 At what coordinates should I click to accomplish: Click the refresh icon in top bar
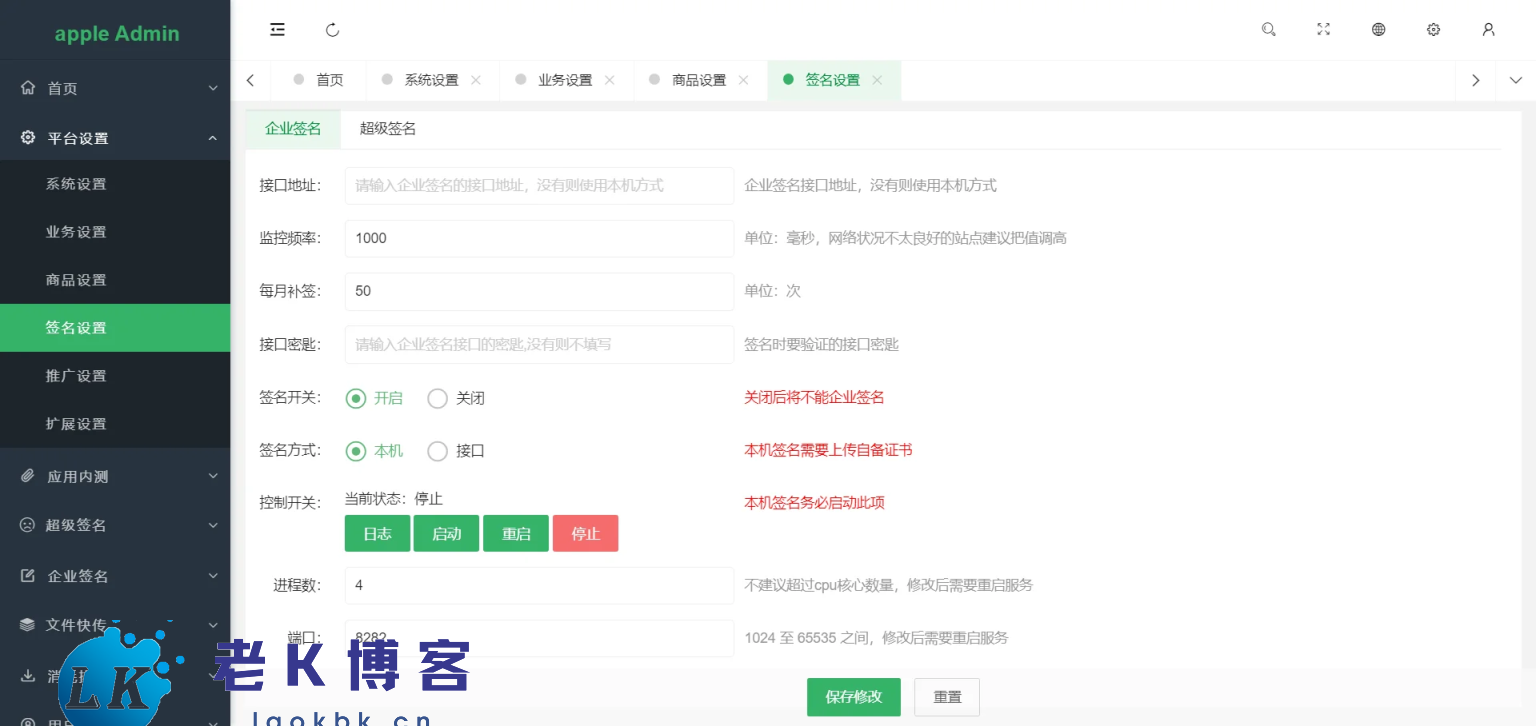333,30
